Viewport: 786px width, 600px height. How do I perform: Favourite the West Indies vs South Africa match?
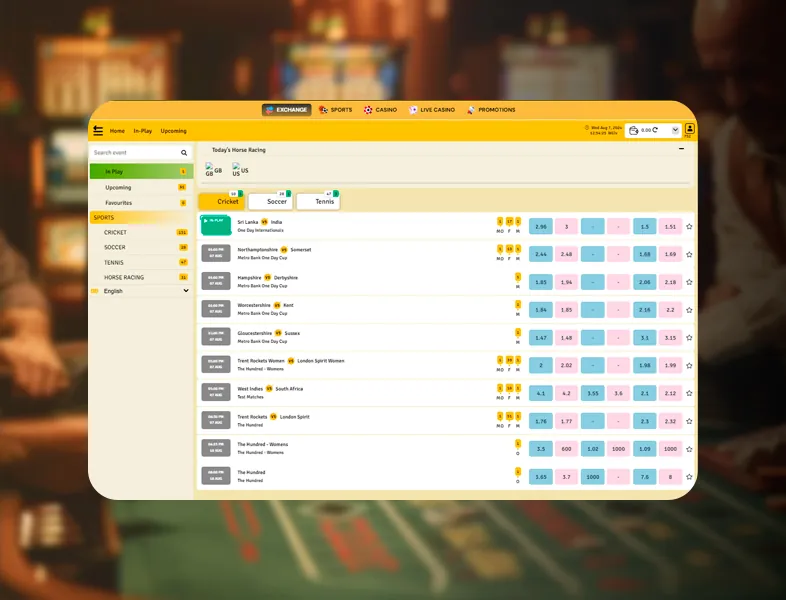[689, 393]
